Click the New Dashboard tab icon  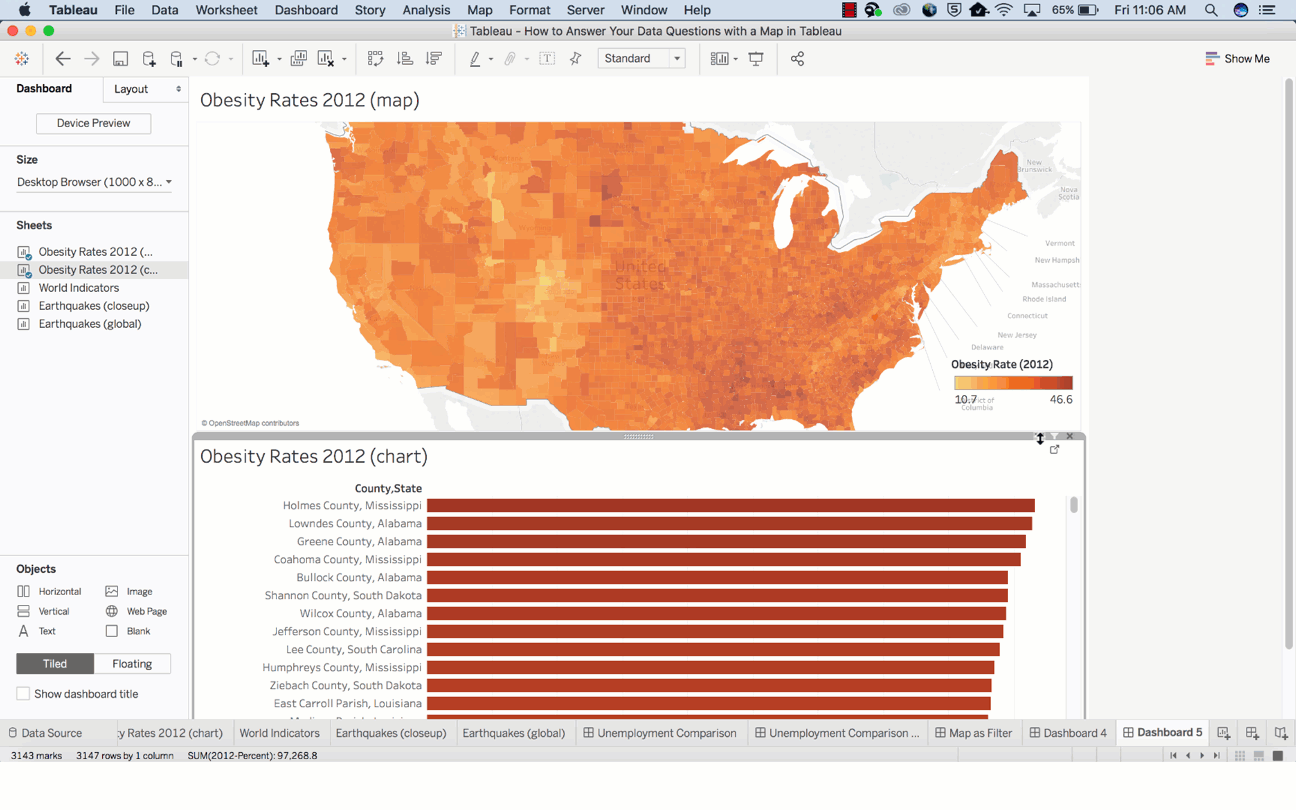tap(1252, 733)
